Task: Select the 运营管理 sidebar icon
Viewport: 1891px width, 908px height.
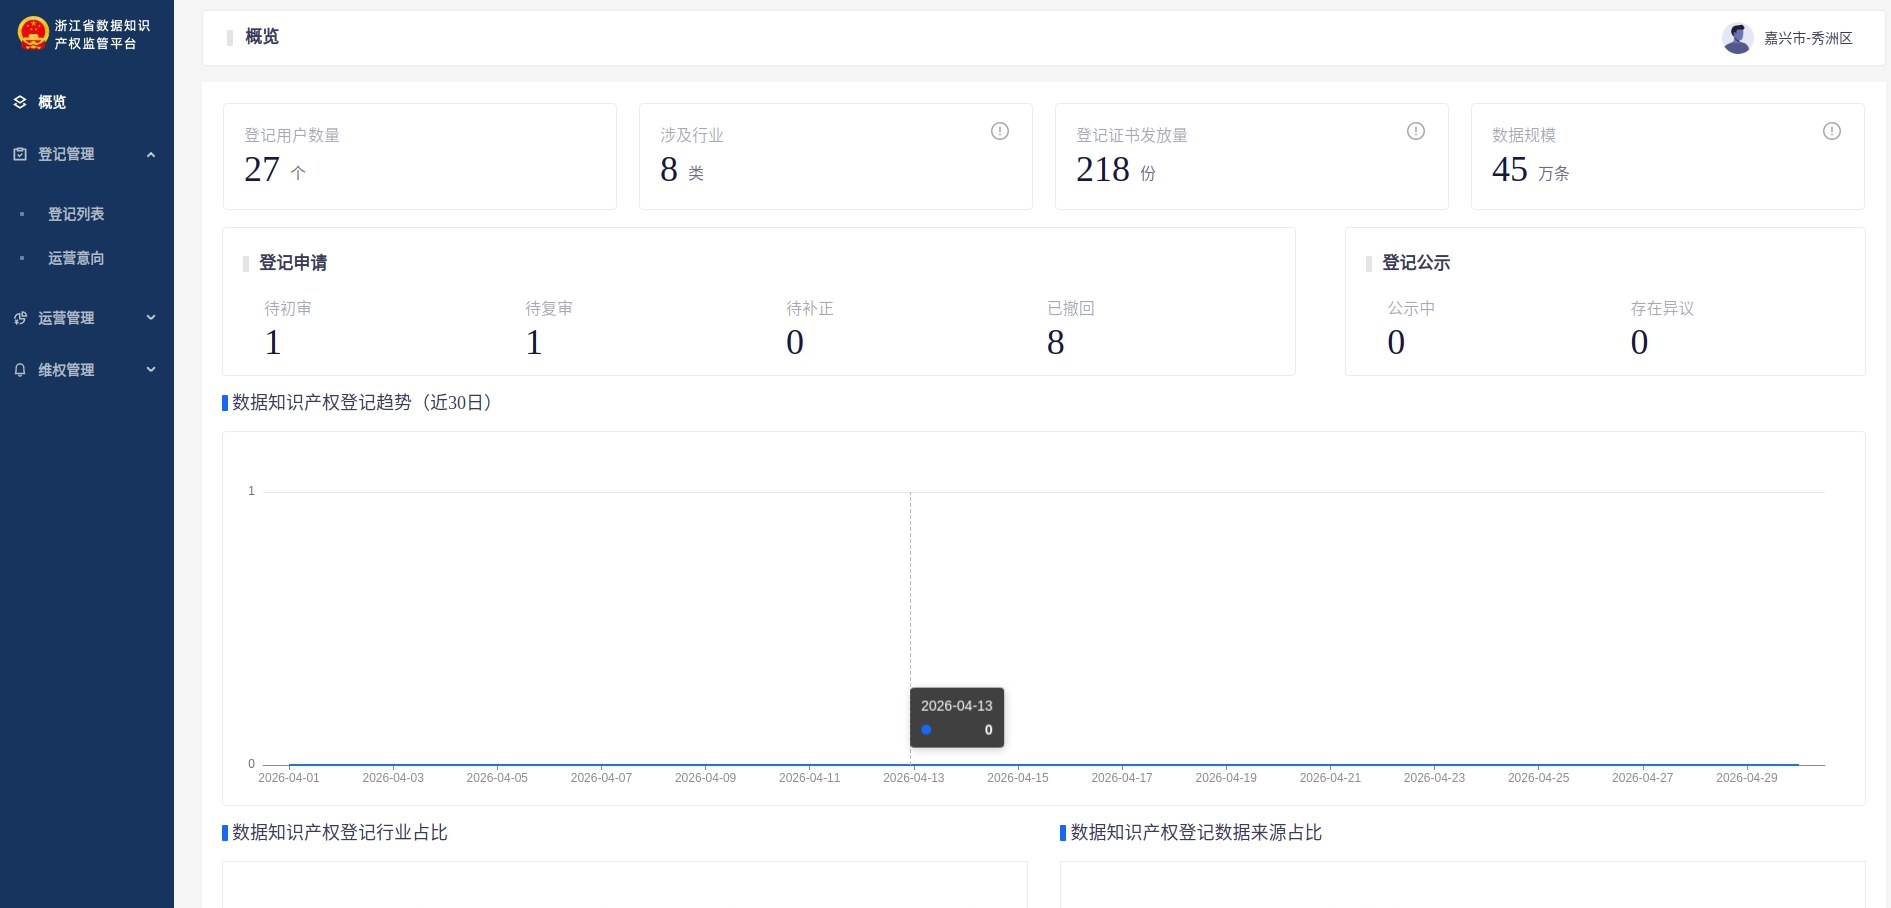Action: coord(20,318)
